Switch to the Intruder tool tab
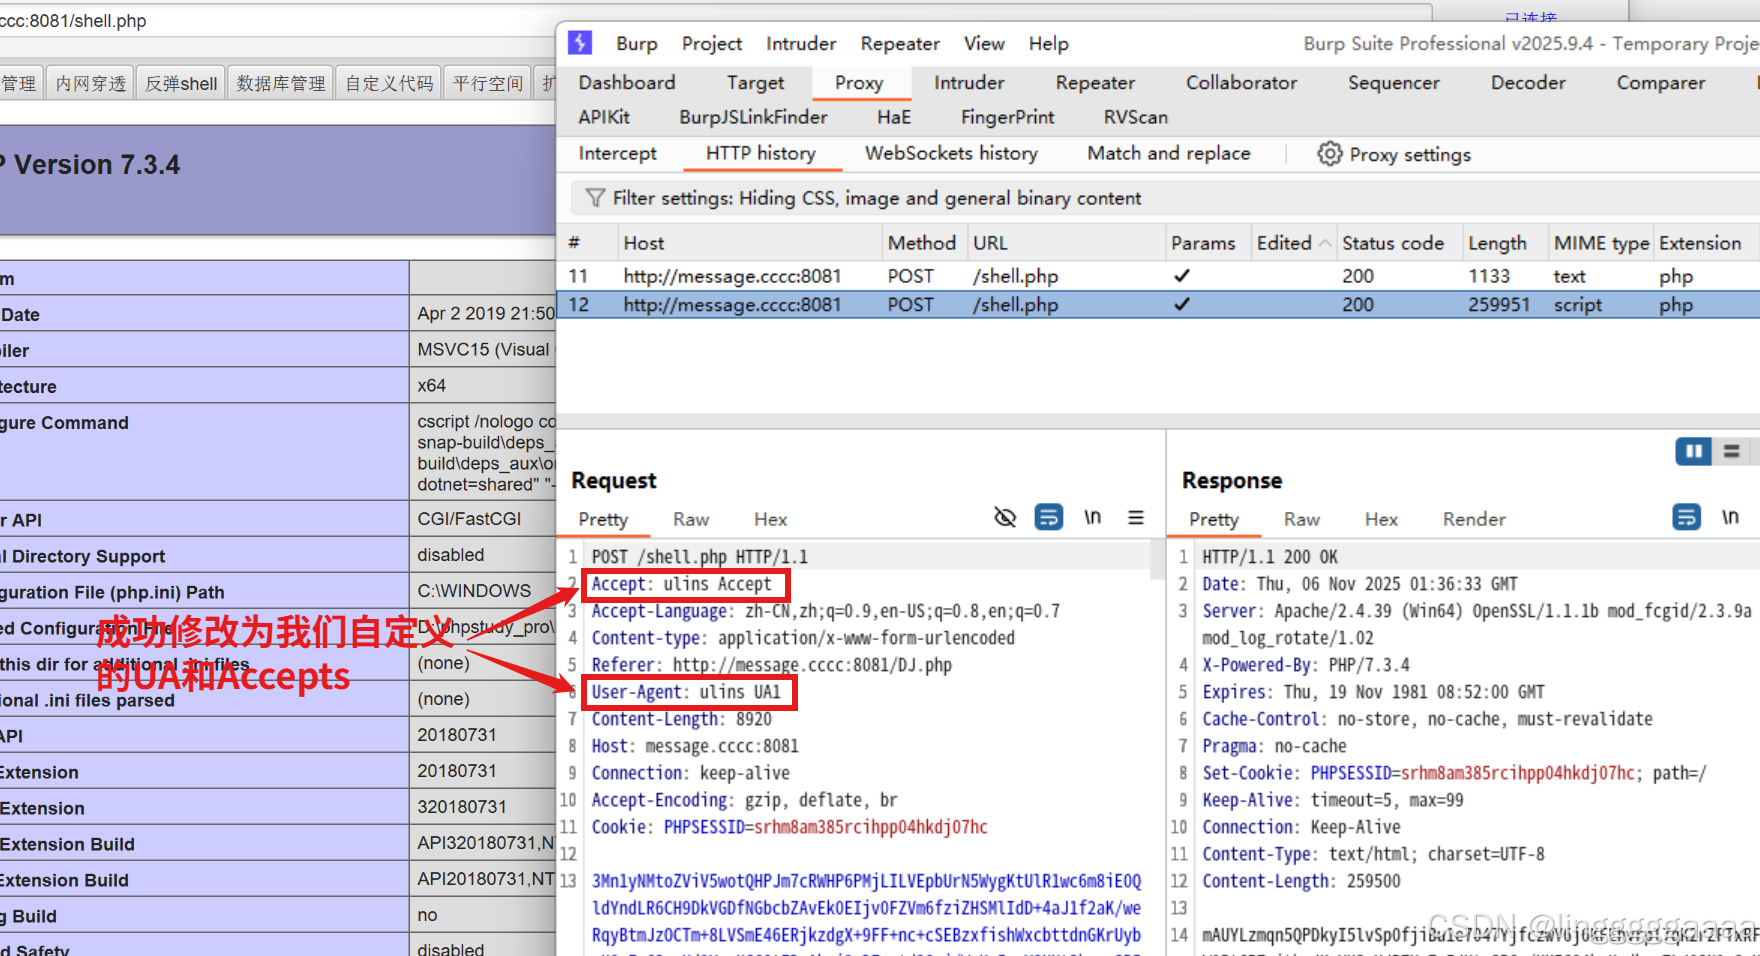Screen dimensions: 1760x956 969,83
